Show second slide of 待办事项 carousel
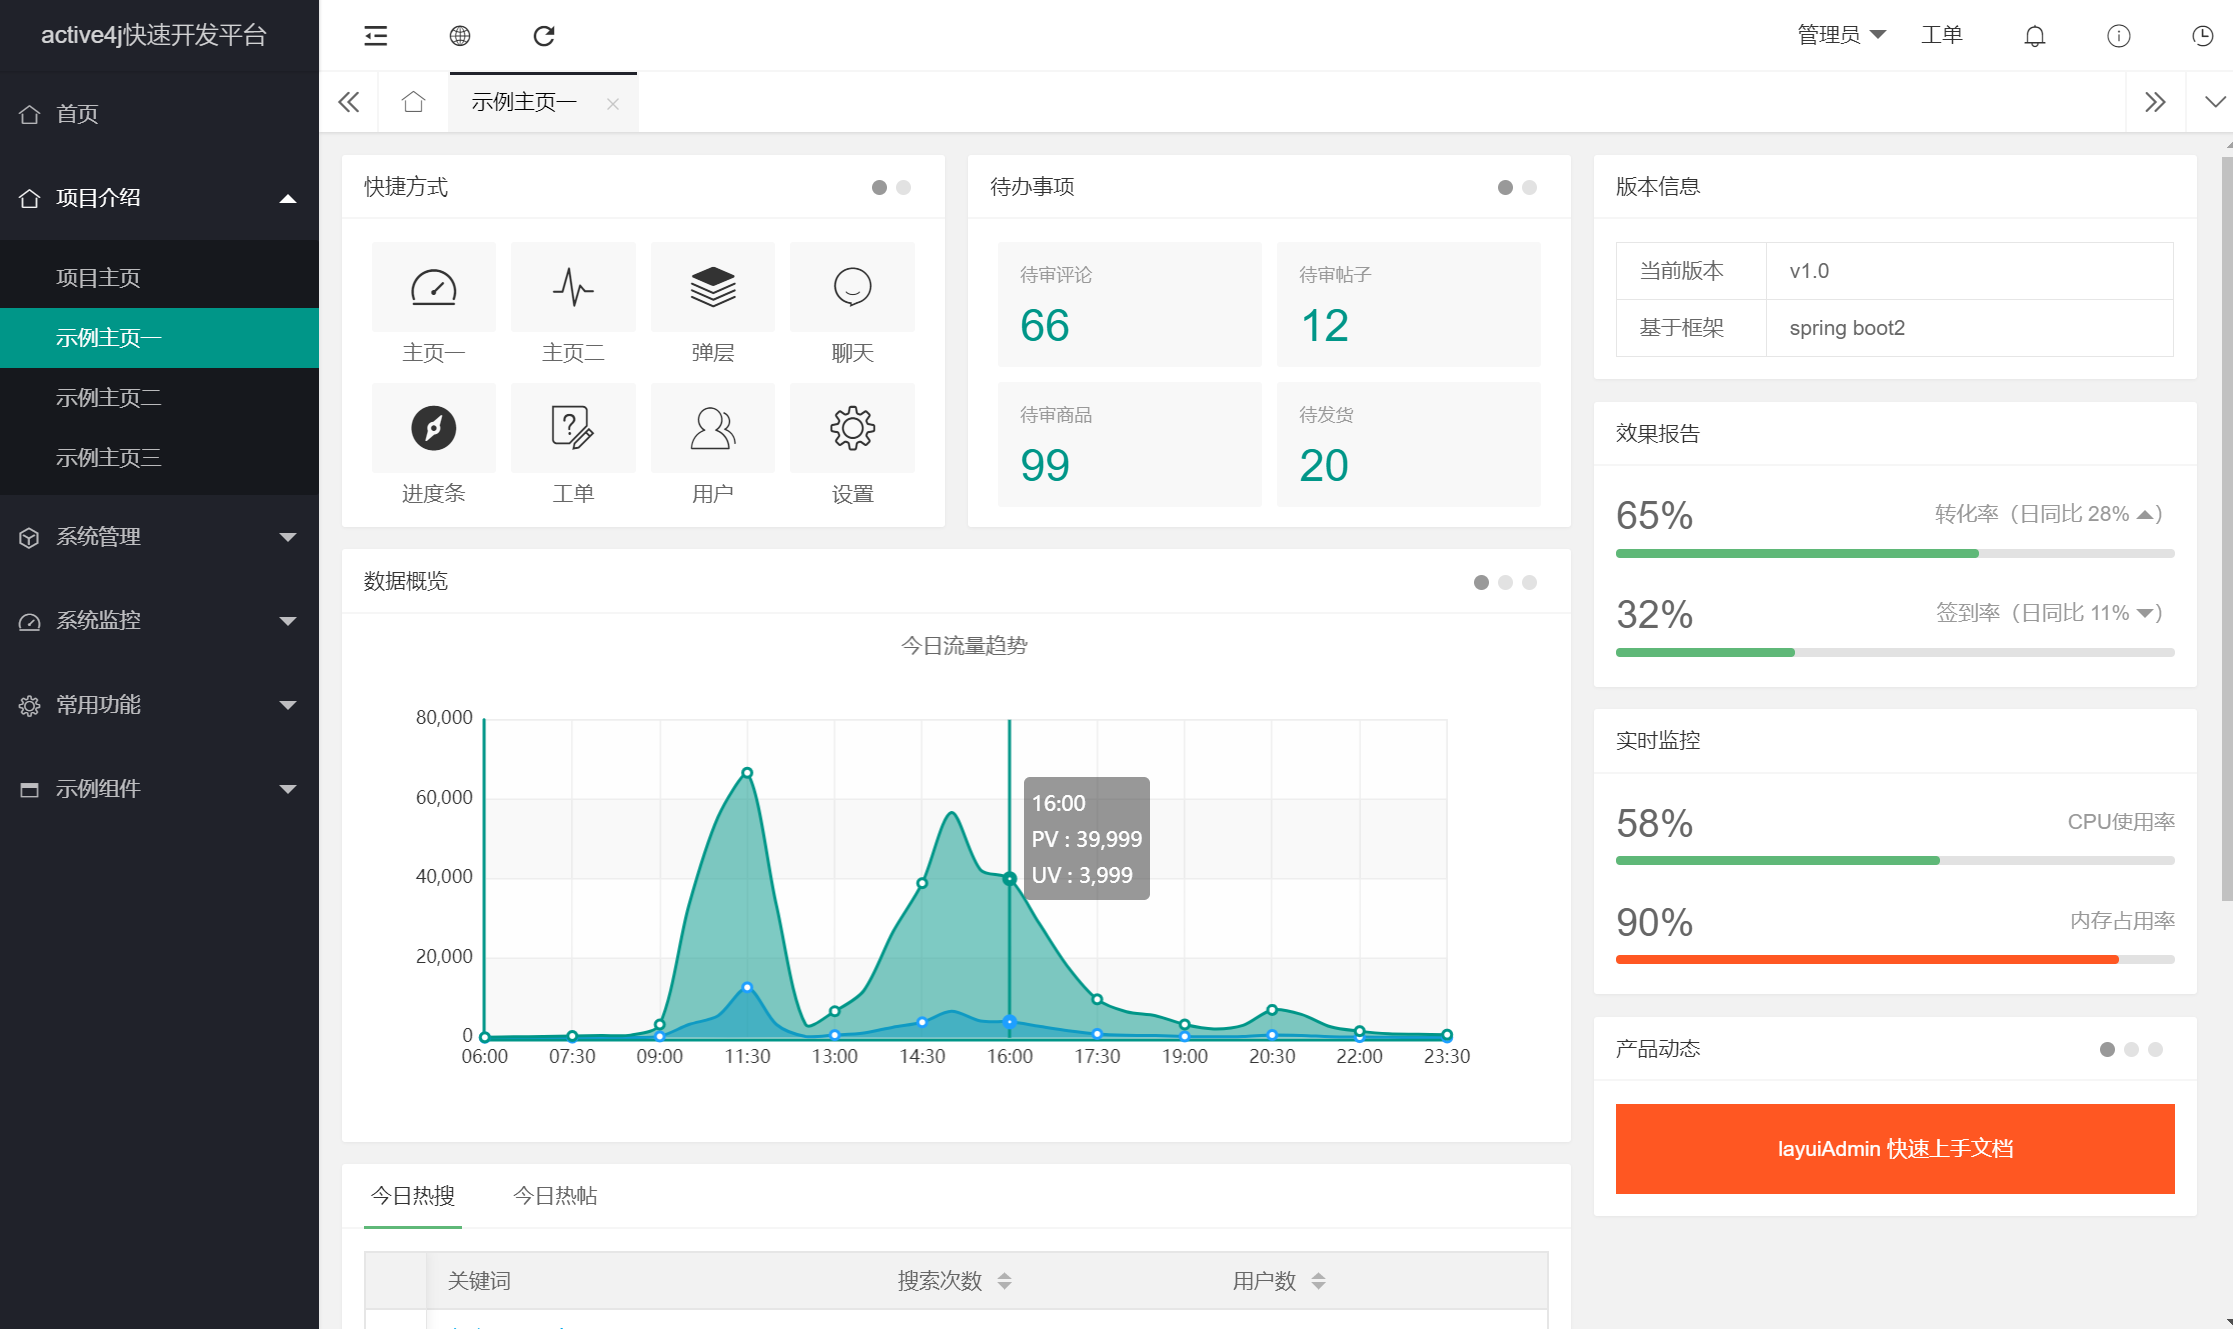This screenshot has width=2233, height=1329. point(1529,188)
